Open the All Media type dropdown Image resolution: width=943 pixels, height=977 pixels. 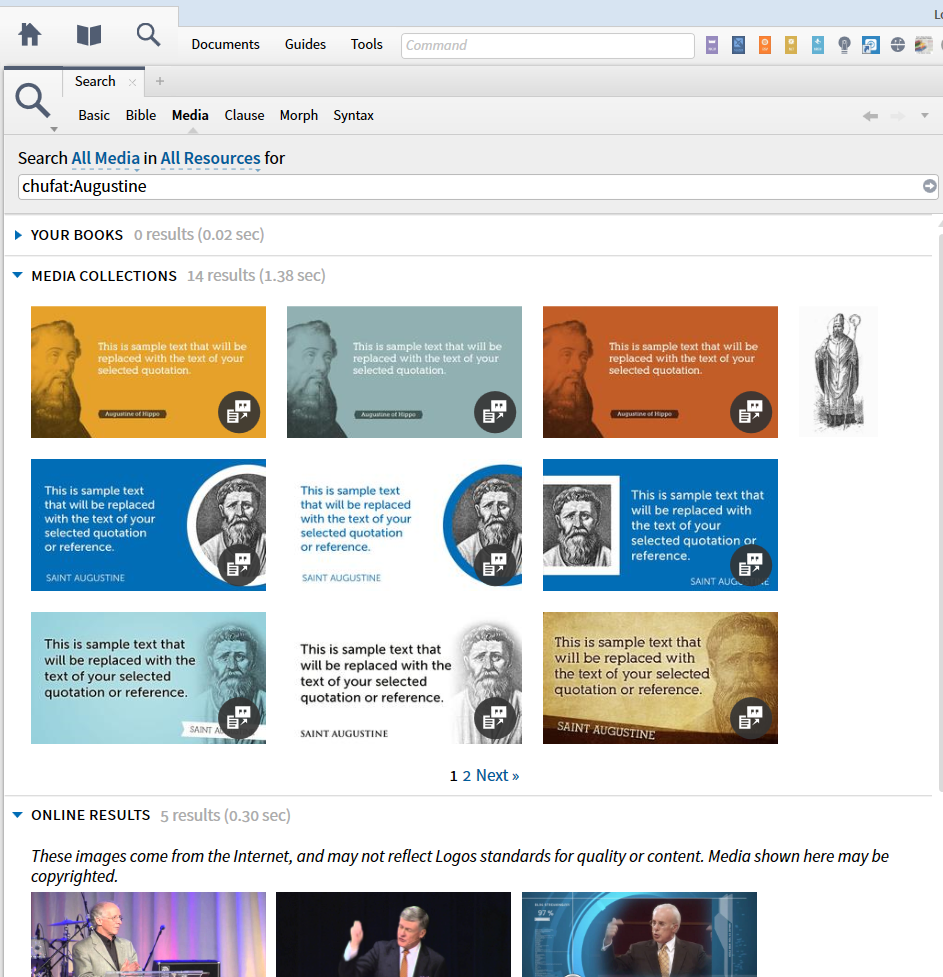[x=105, y=158]
